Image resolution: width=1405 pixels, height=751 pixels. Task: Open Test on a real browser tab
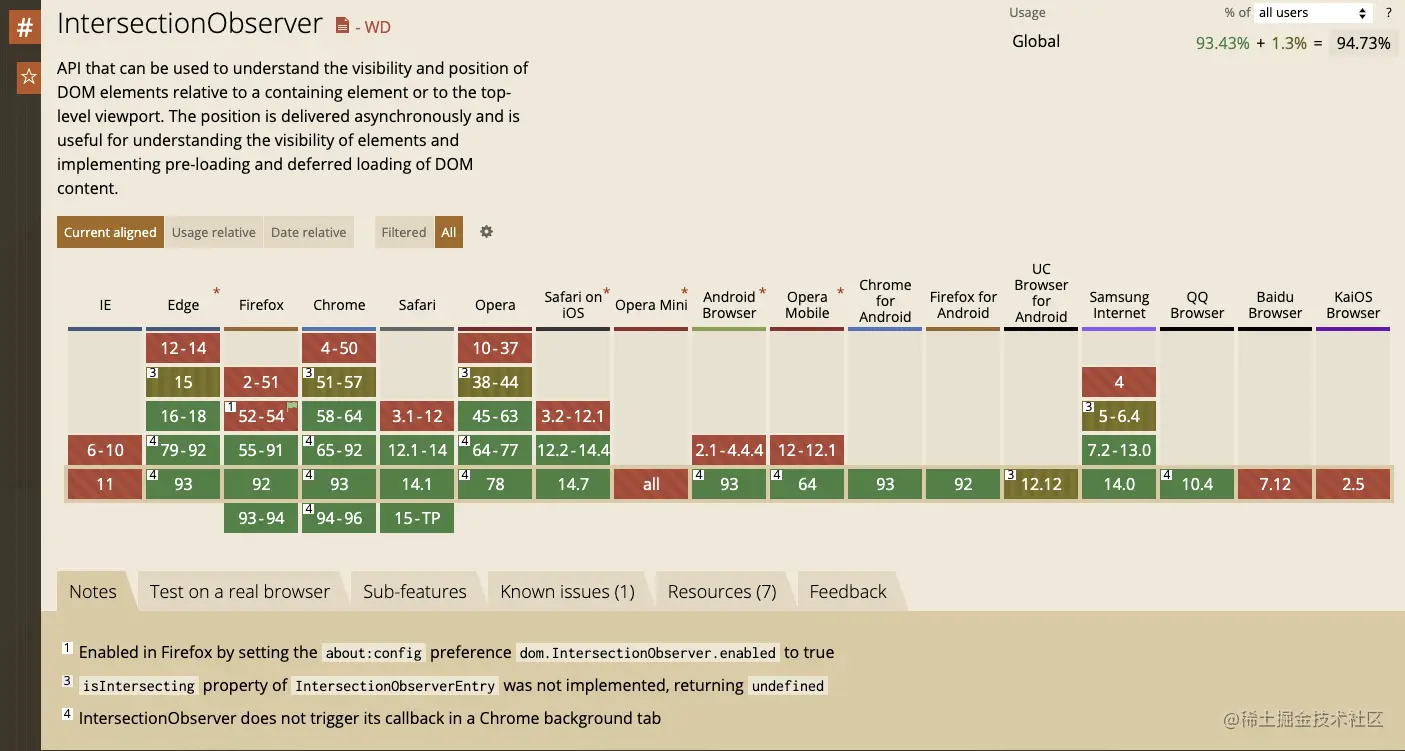pyautogui.click(x=240, y=591)
